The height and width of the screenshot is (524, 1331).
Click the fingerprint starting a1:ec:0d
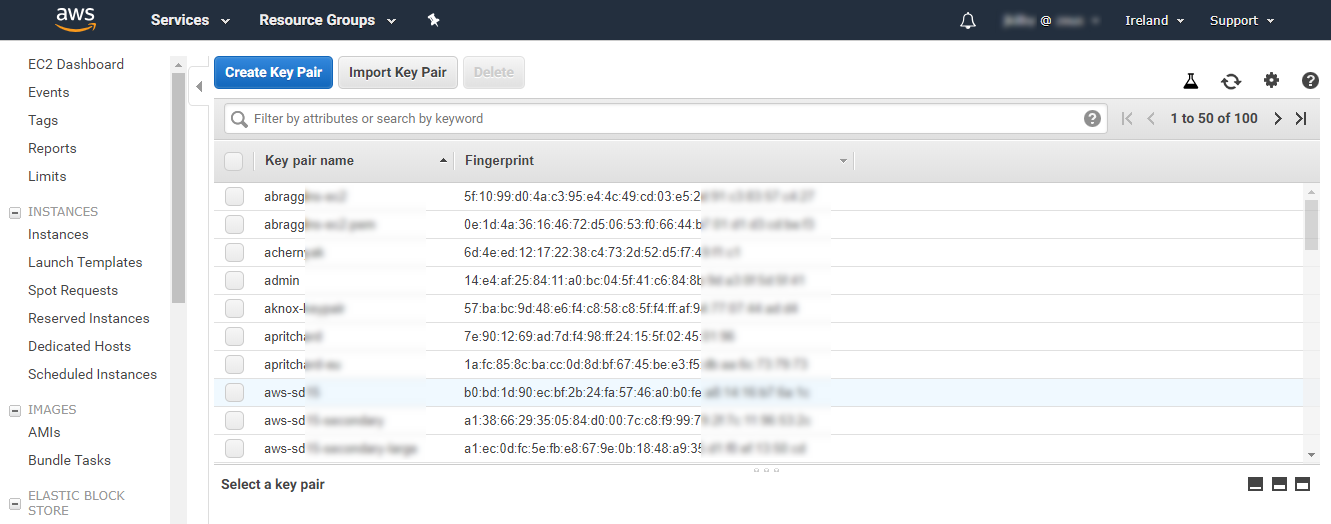(x=635, y=449)
